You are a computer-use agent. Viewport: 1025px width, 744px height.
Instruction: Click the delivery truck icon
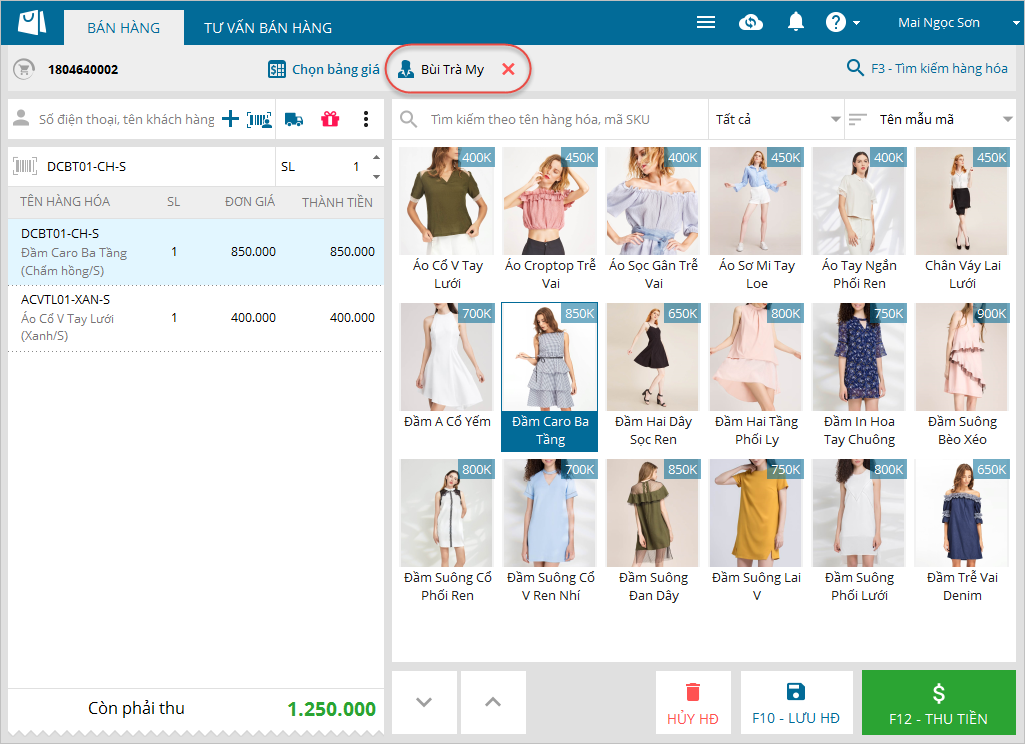tap(294, 119)
